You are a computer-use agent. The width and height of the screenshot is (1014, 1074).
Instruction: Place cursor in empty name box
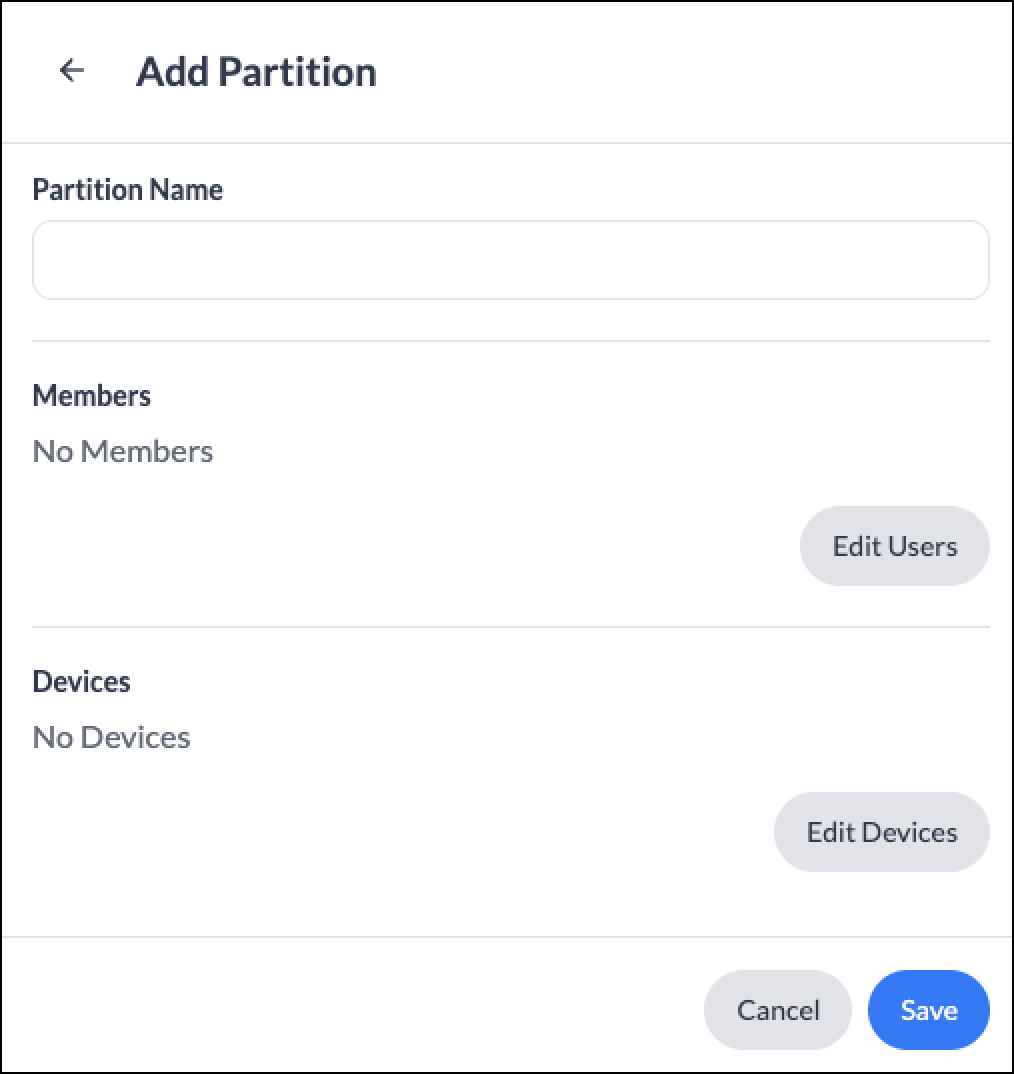[x=510, y=260]
